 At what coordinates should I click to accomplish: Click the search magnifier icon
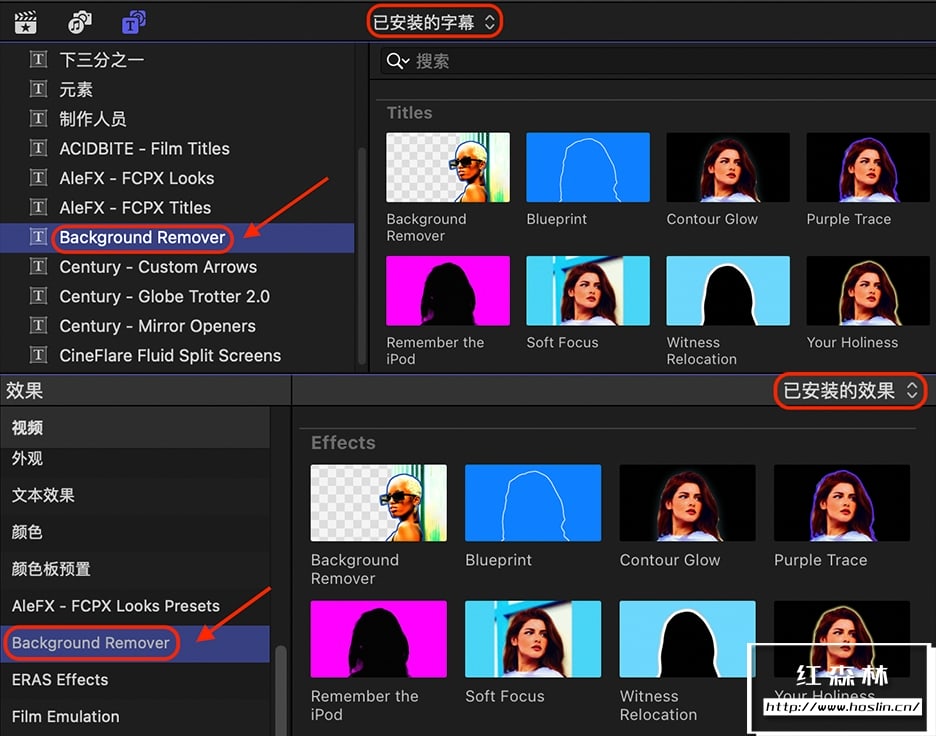[x=397, y=61]
